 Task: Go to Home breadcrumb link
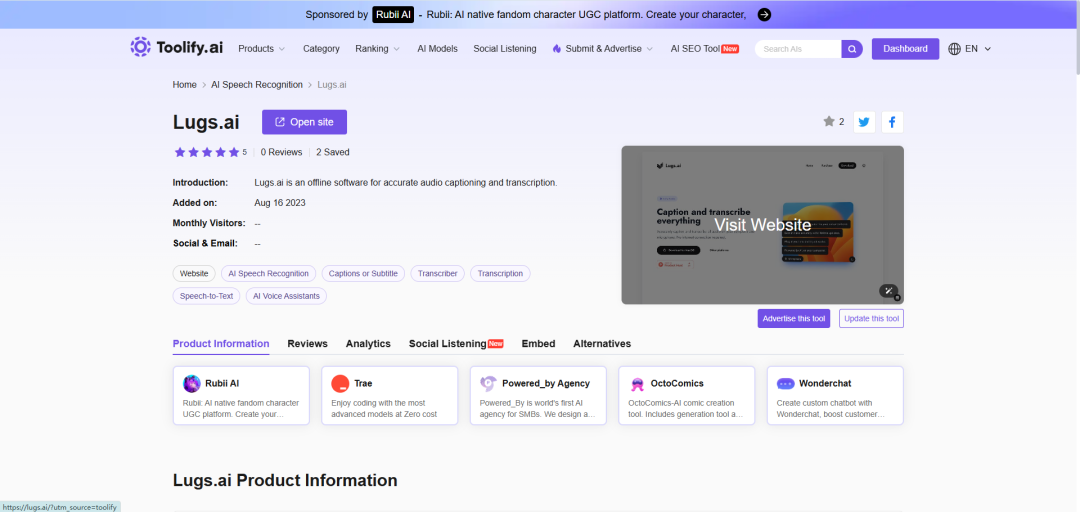coord(185,85)
